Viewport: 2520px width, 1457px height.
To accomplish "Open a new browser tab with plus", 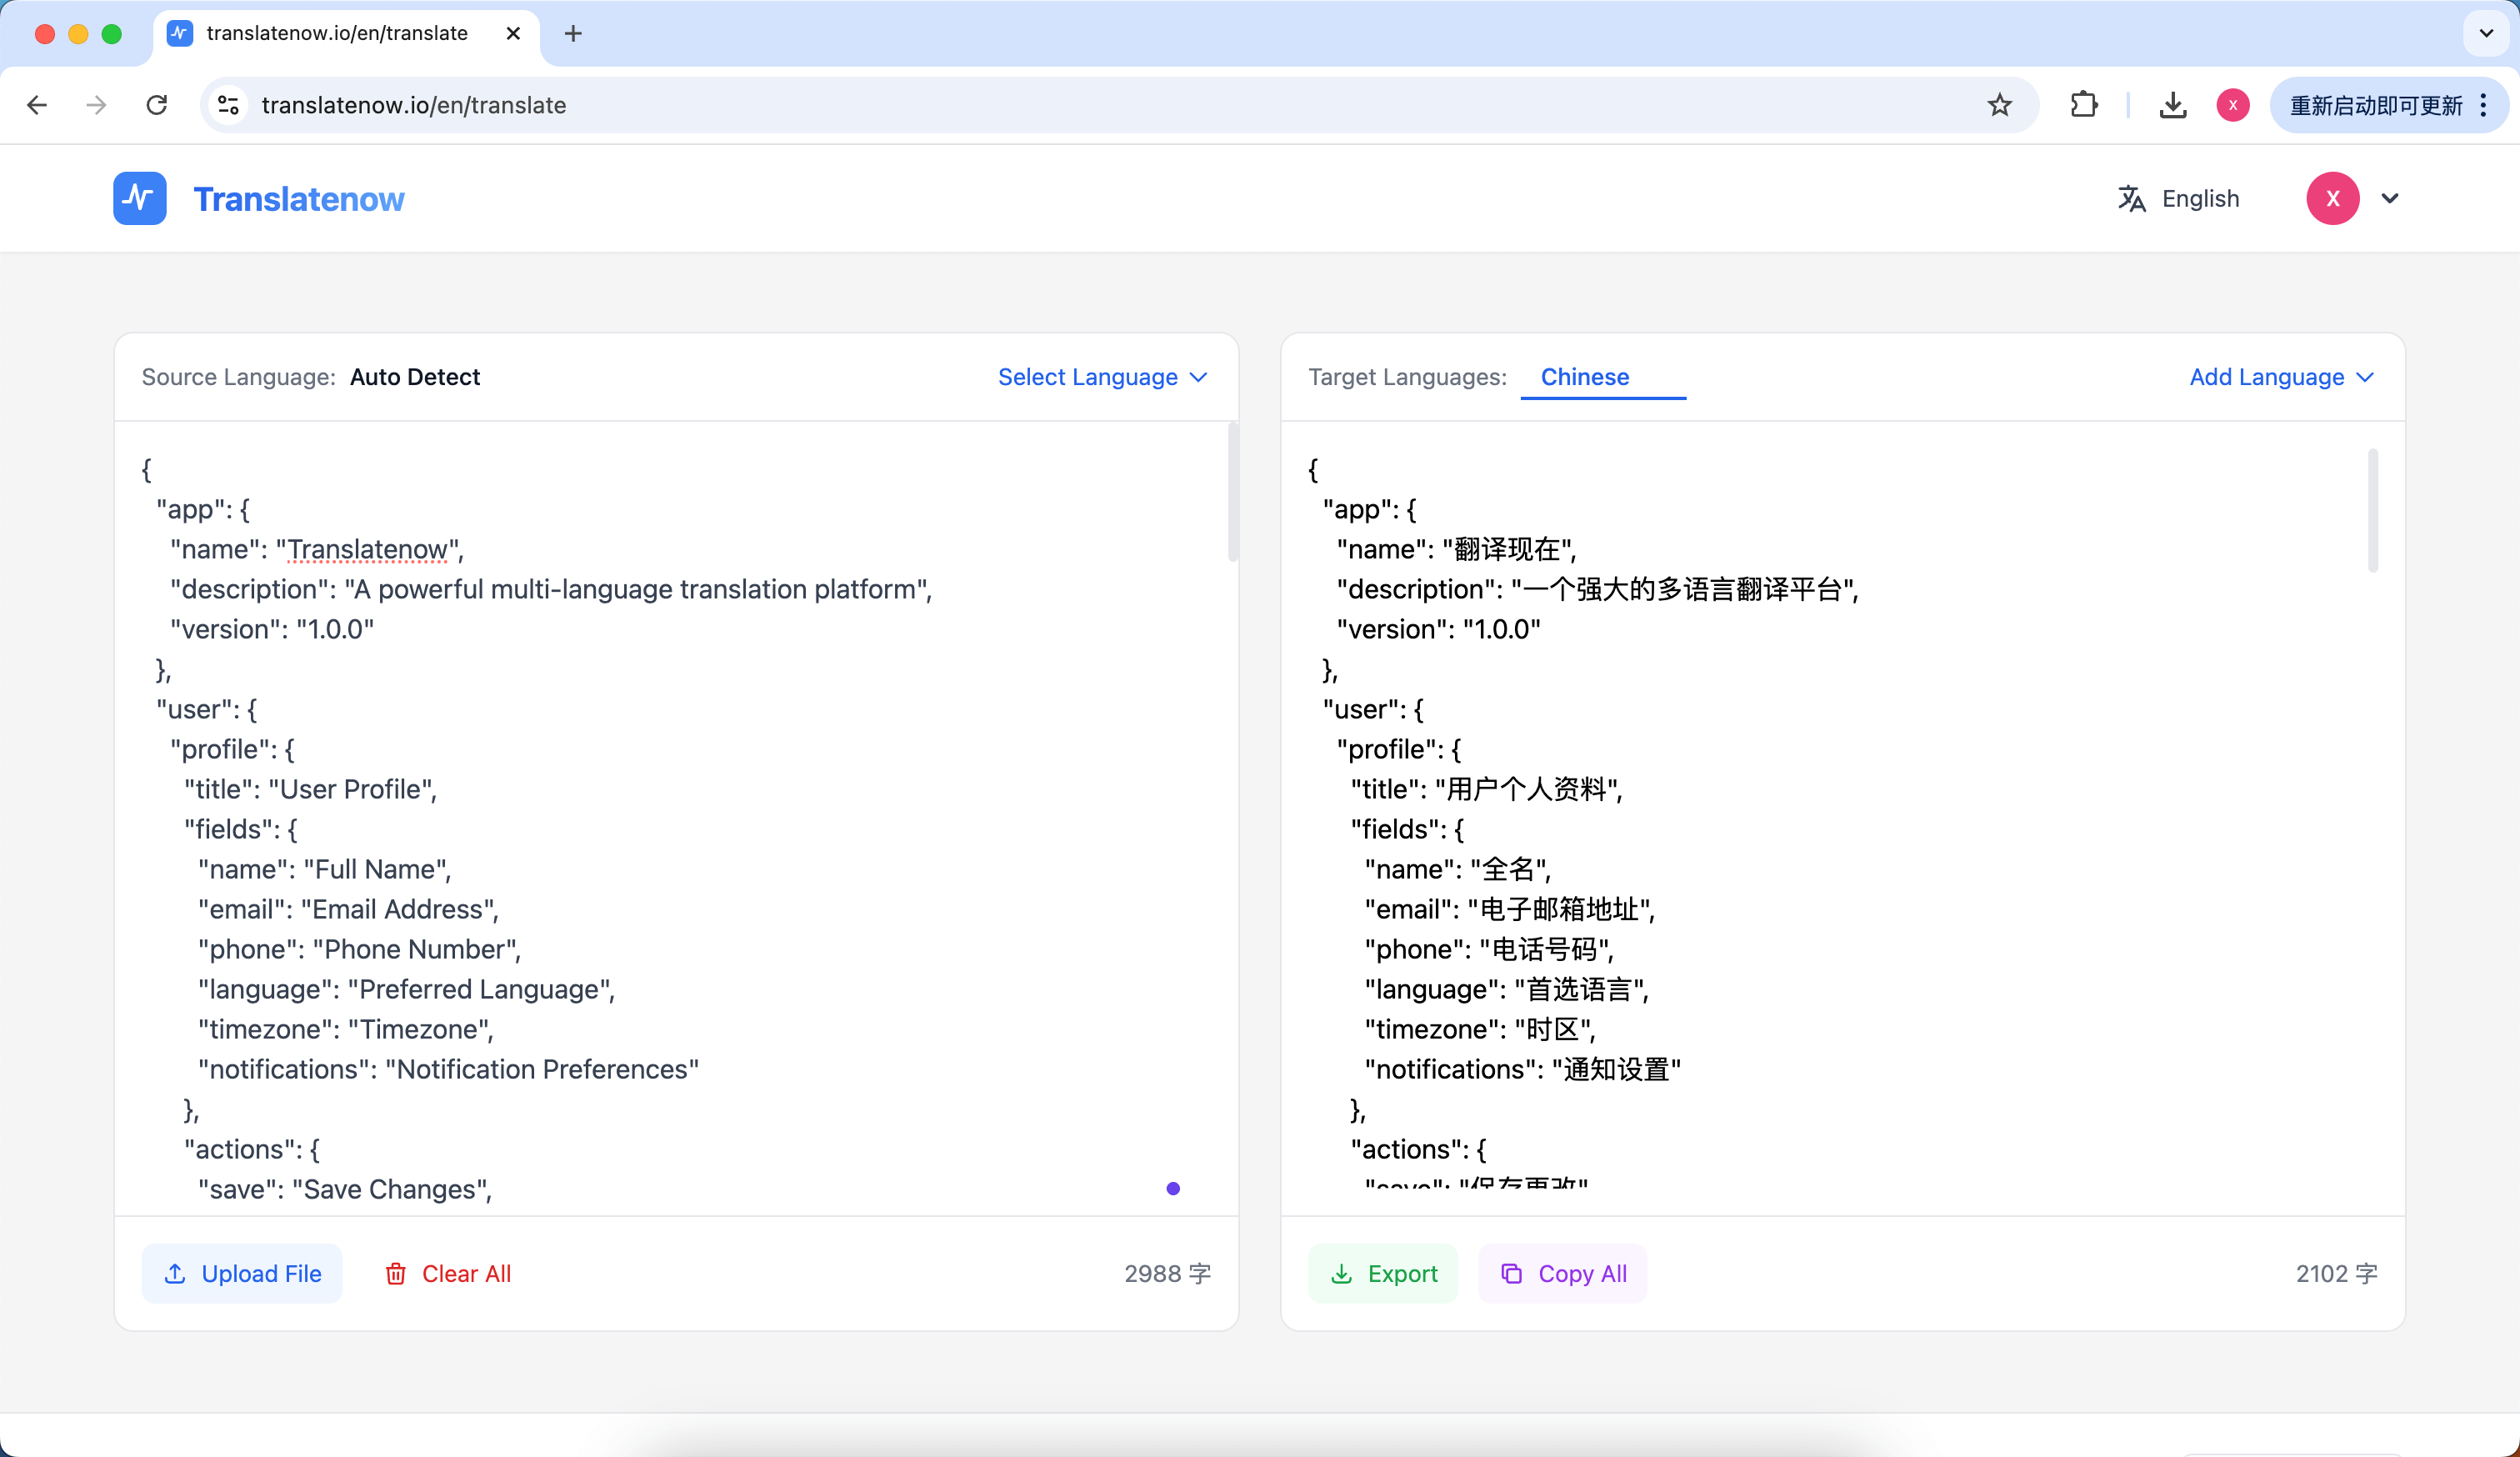I will [x=573, y=33].
